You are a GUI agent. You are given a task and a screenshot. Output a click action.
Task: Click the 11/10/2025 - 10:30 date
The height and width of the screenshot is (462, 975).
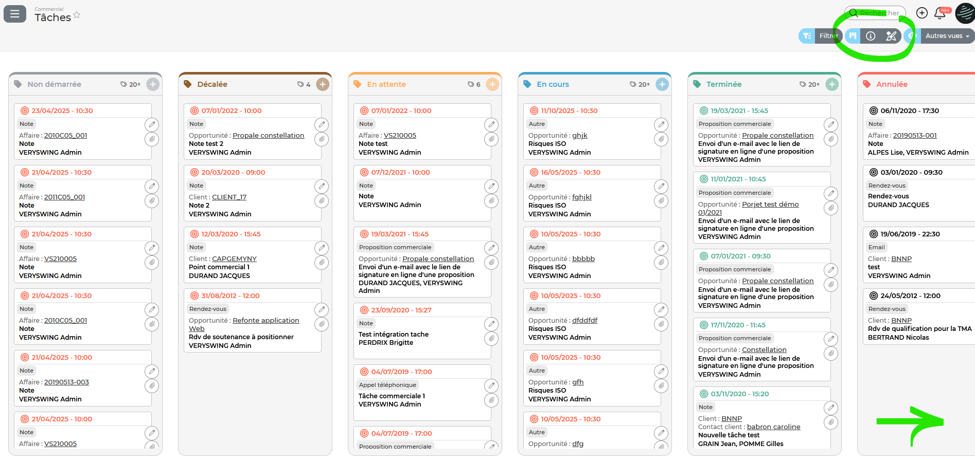pos(570,111)
